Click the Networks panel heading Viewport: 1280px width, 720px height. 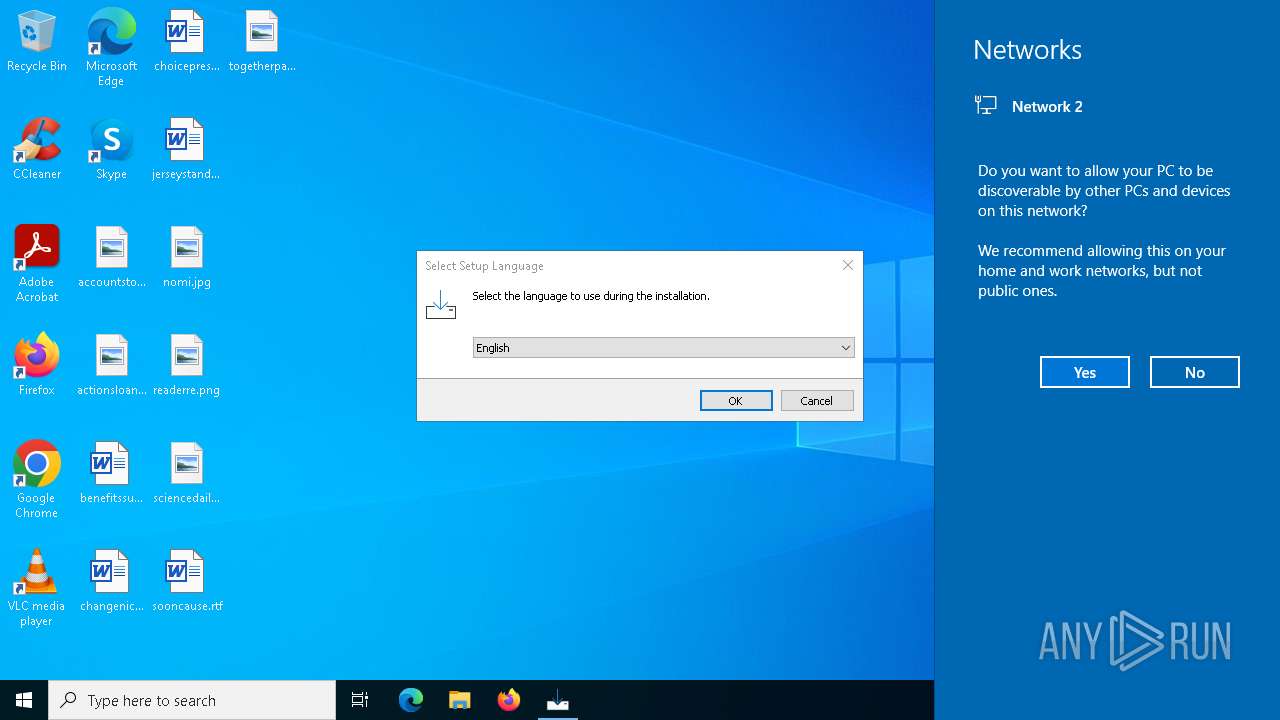1027,49
